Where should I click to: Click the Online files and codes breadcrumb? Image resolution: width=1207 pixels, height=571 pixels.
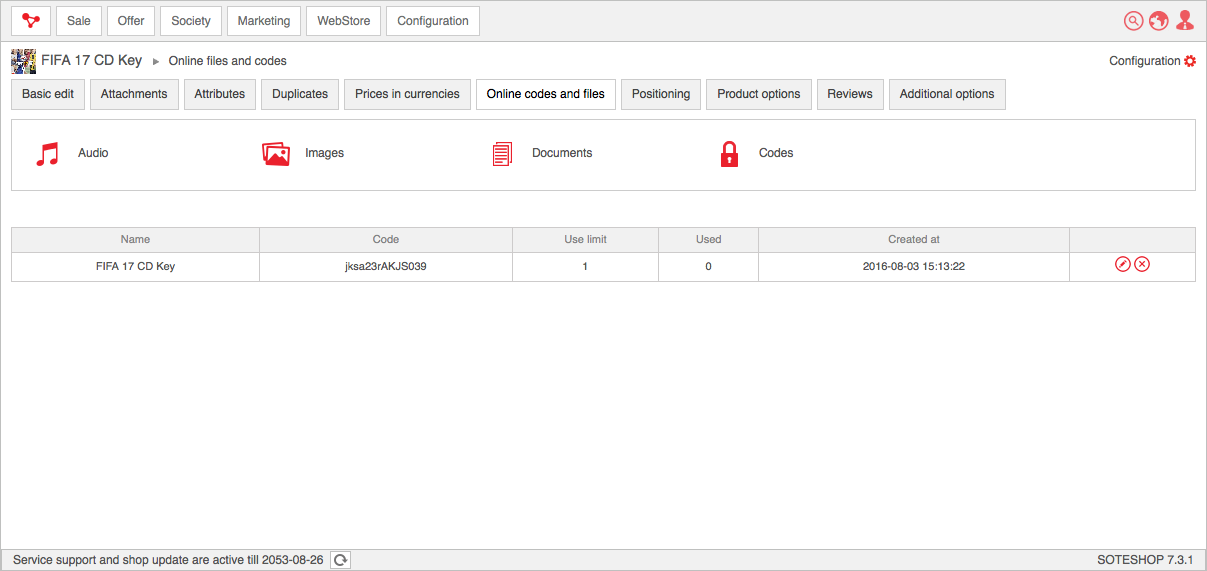pos(227,61)
